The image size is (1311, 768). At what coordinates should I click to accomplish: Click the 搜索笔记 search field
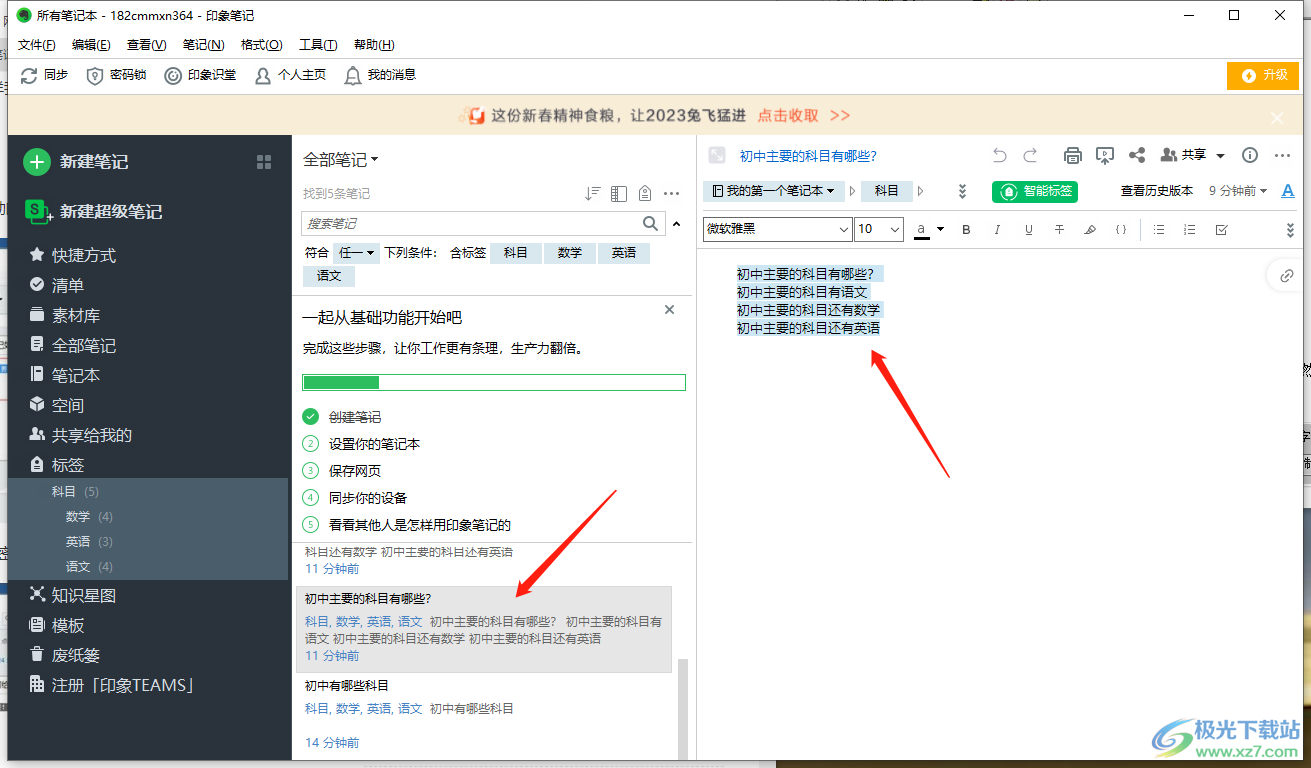tap(470, 223)
